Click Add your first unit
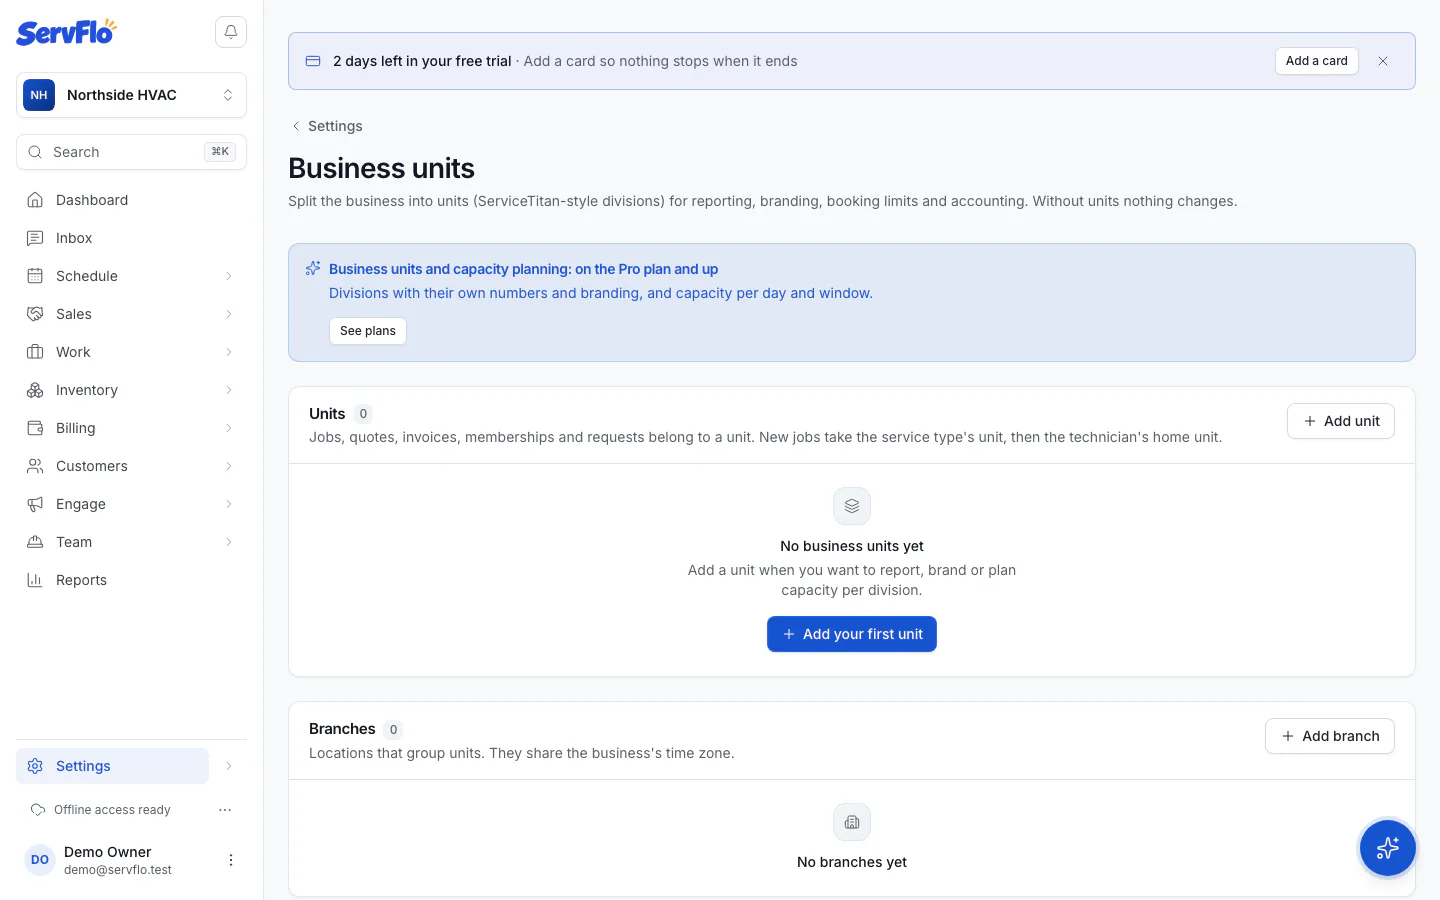This screenshot has width=1440, height=900. pos(852,634)
